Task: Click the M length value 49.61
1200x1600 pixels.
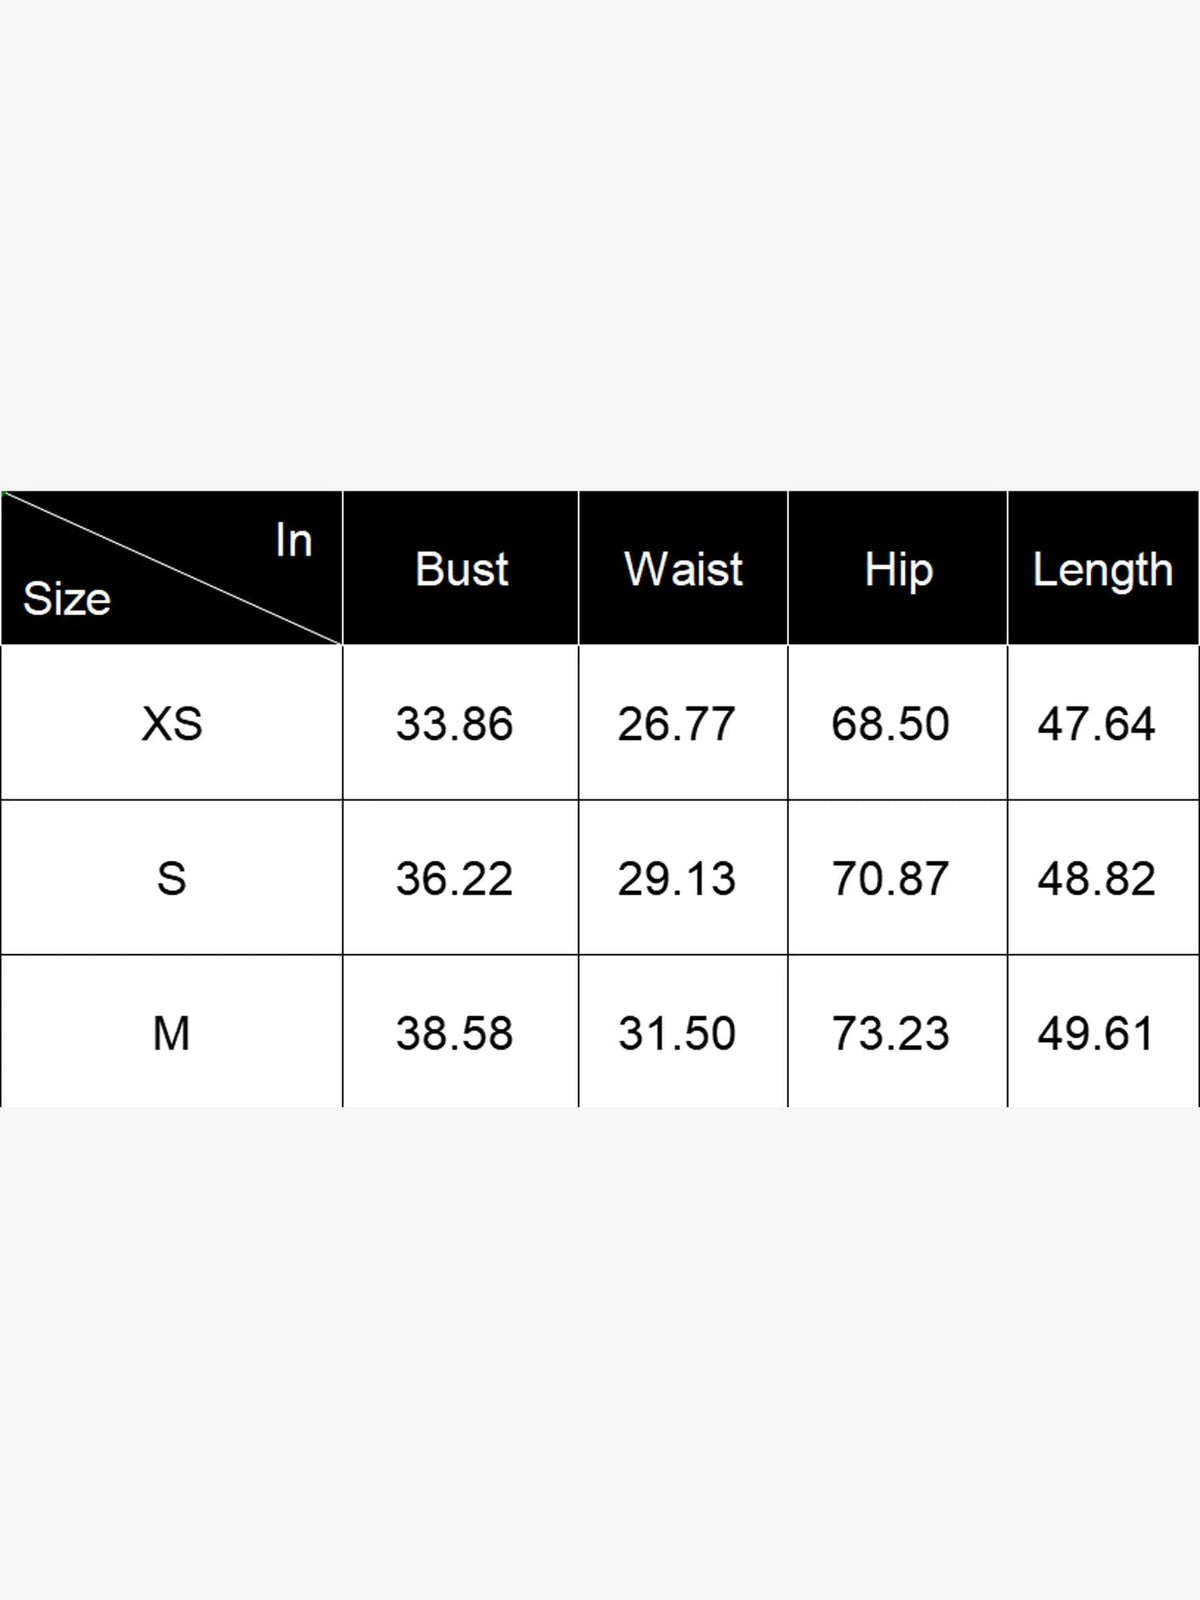Action: click(x=1096, y=1033)
